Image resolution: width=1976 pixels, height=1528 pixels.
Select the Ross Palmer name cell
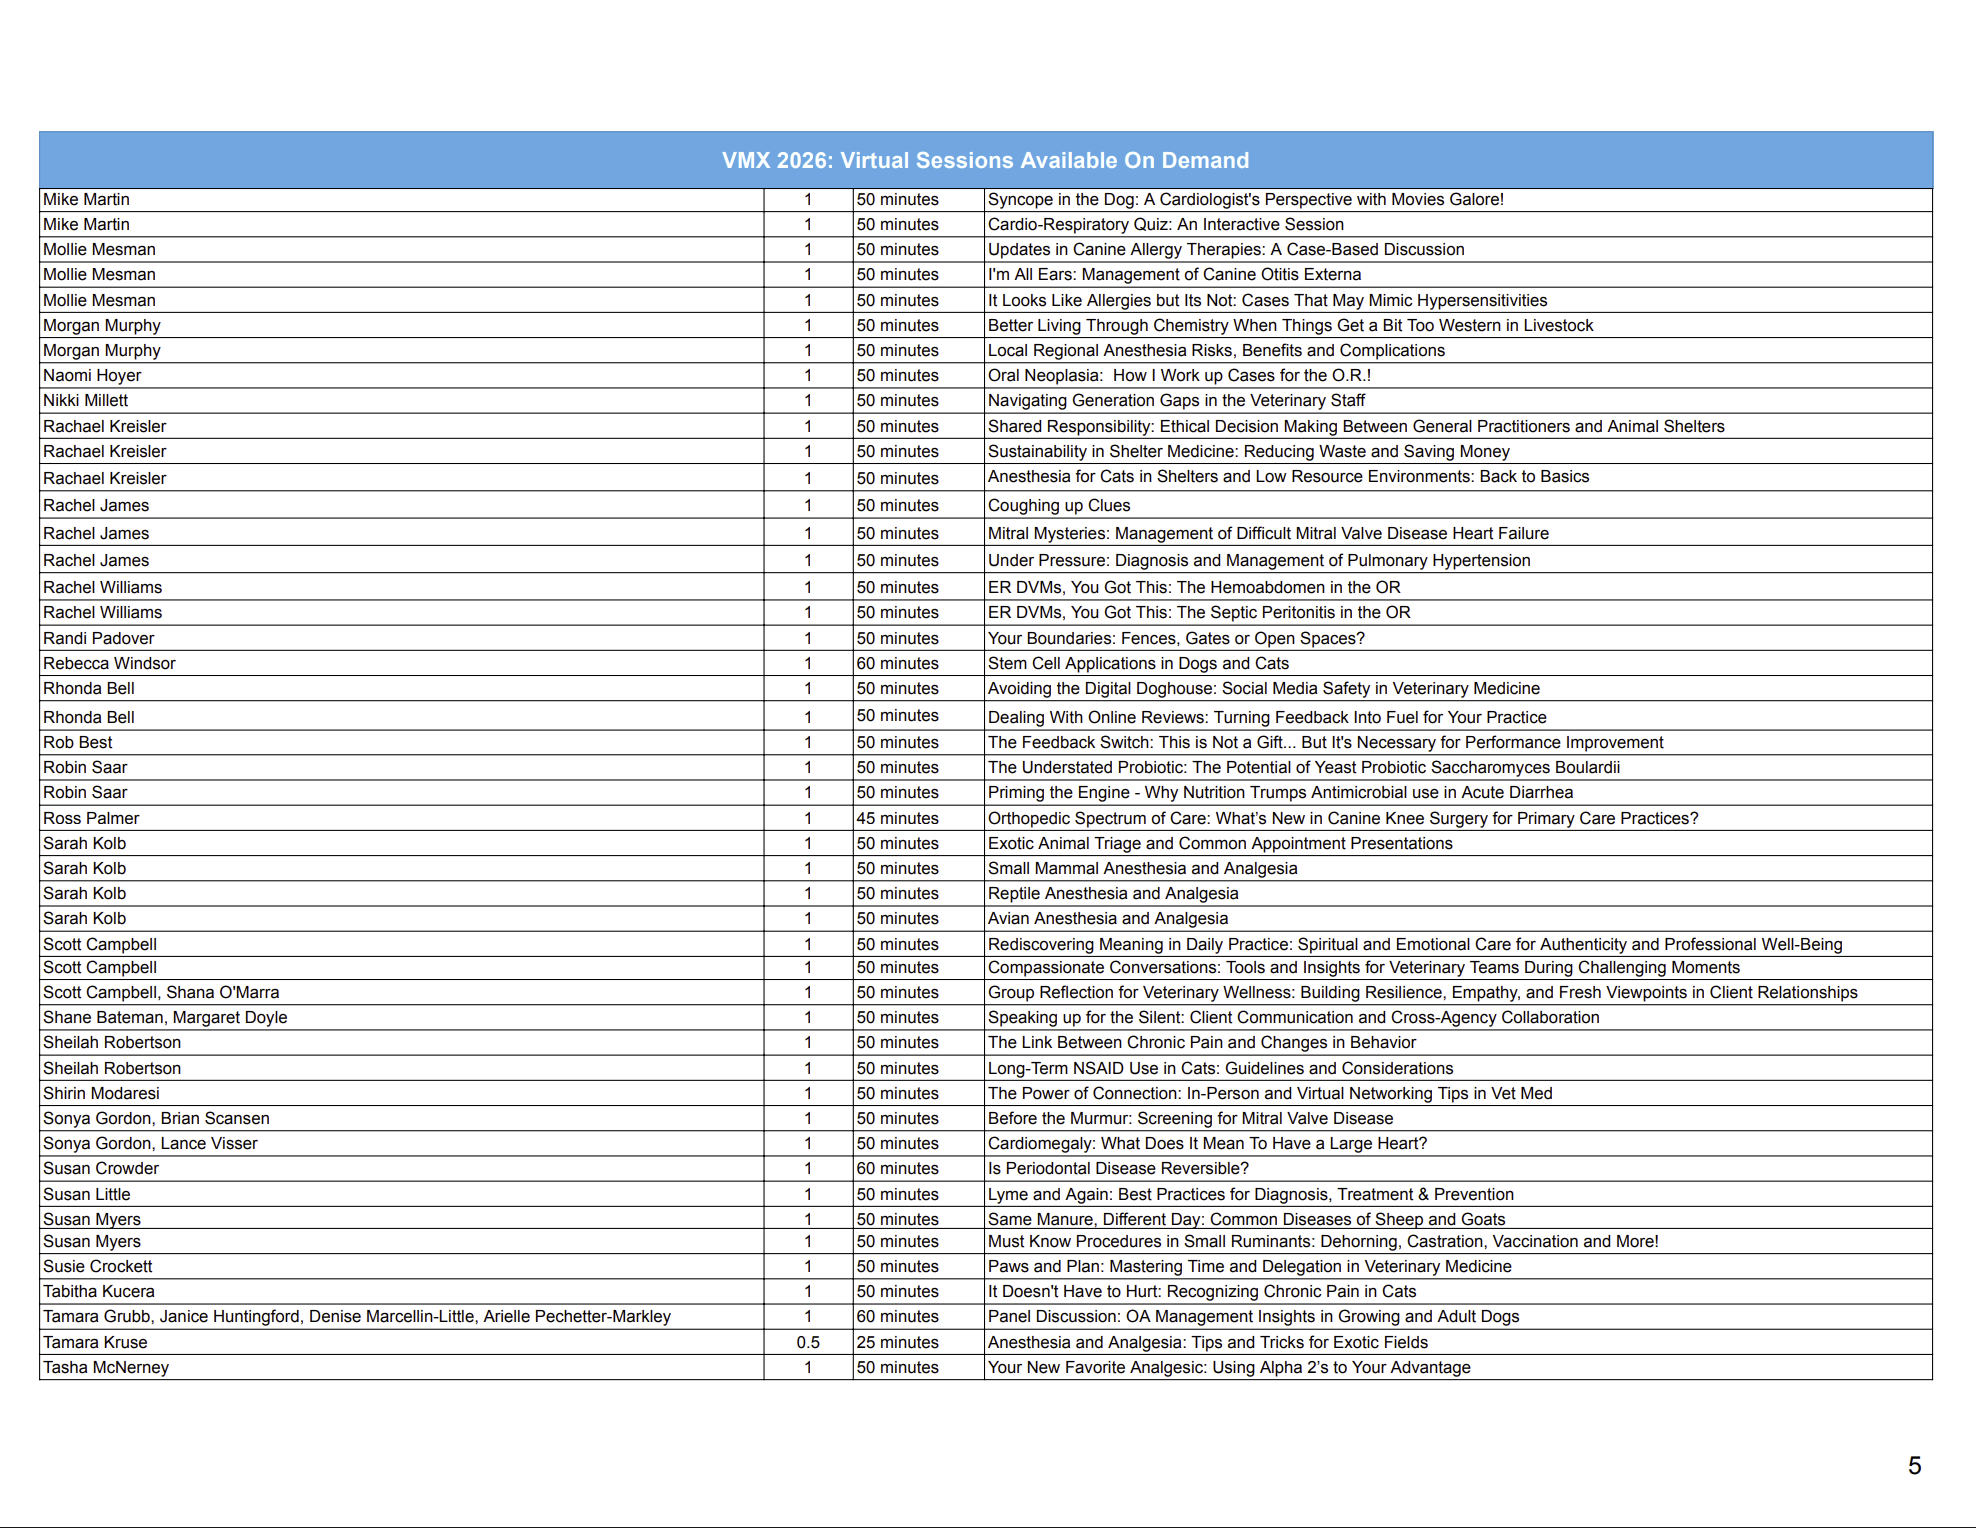coord(91,818)
